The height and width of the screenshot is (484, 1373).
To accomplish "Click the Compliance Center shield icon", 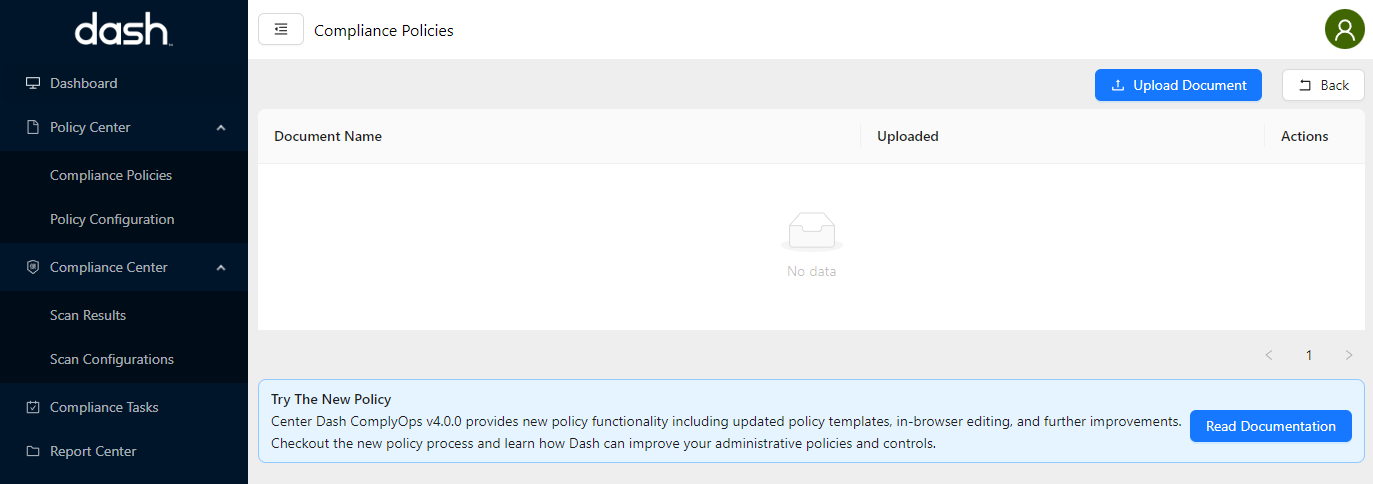I will tap(33, 267).
